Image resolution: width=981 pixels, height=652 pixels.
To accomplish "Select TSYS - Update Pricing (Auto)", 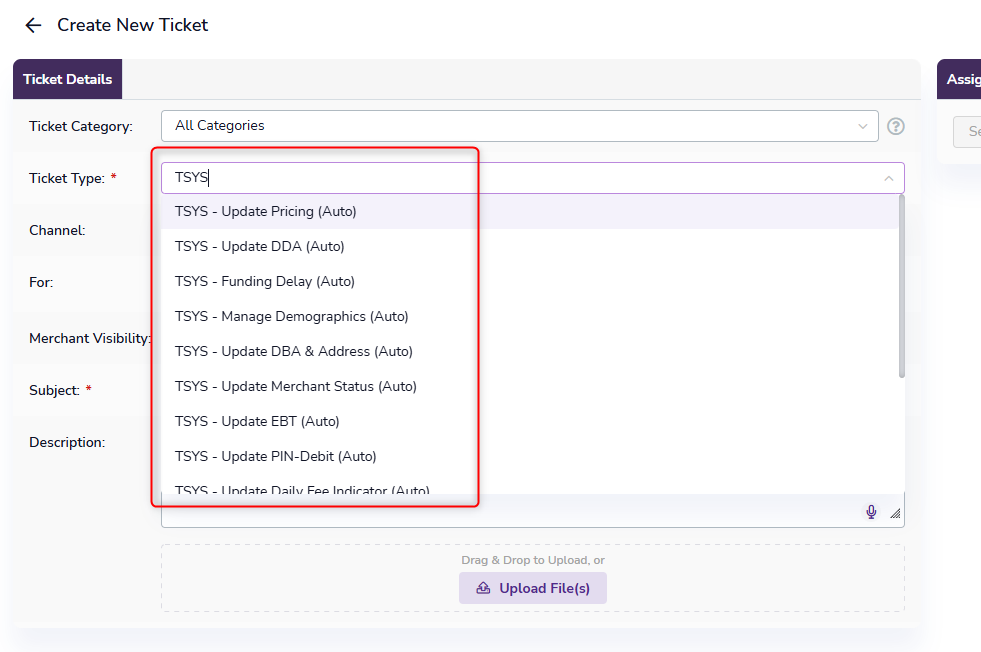I will (x=266, y=211).
